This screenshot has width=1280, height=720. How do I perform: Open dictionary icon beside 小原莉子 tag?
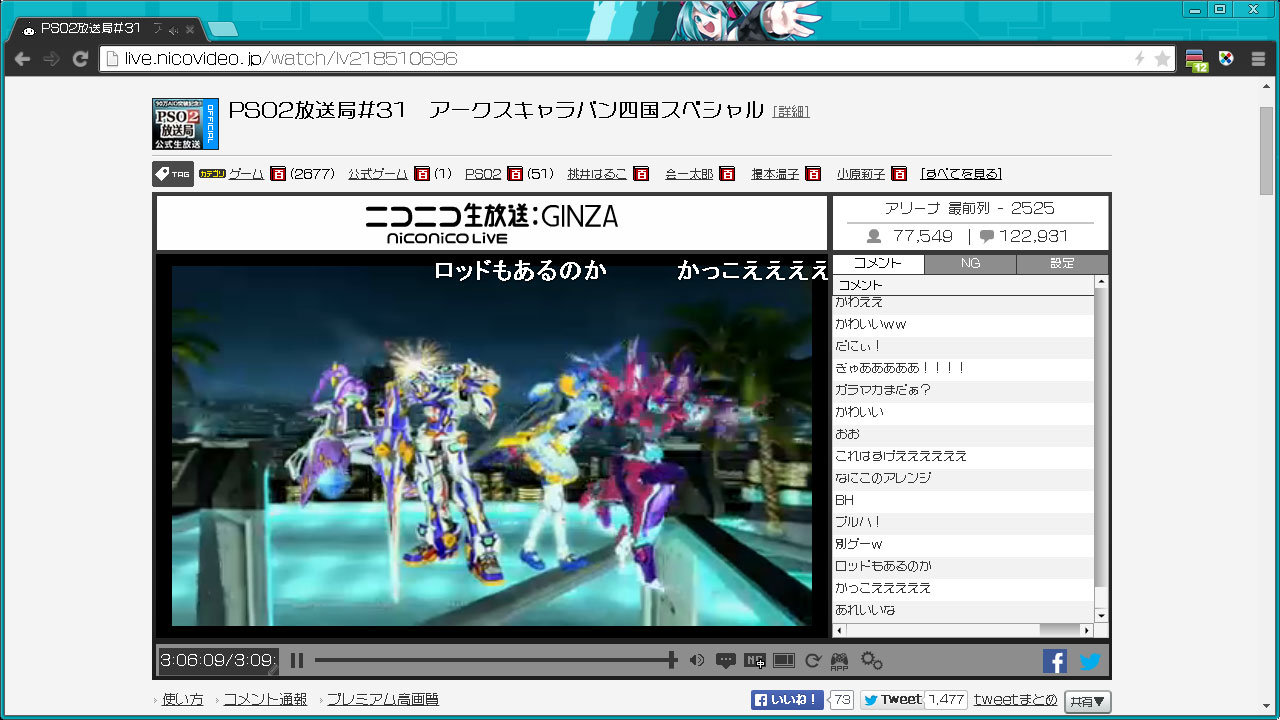[x=899, y=174]
